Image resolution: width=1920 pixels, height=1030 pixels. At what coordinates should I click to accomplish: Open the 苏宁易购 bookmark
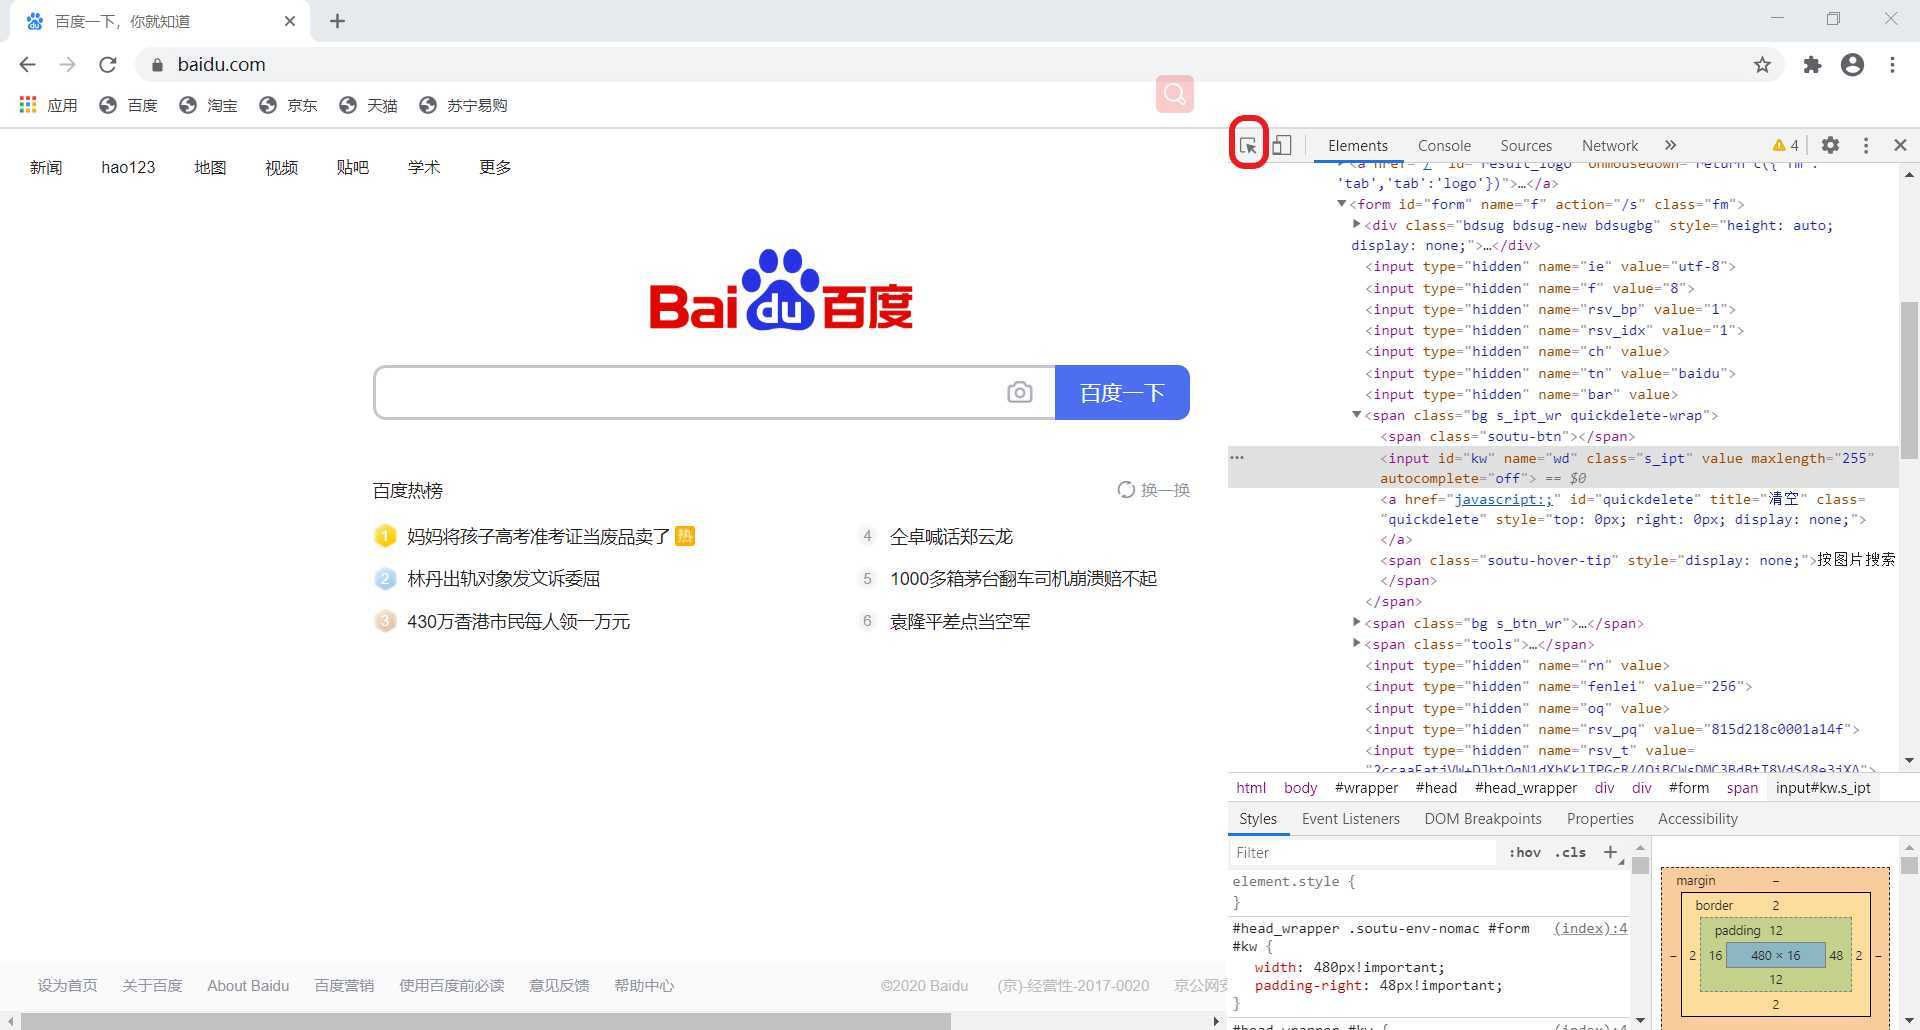point(463,105)
